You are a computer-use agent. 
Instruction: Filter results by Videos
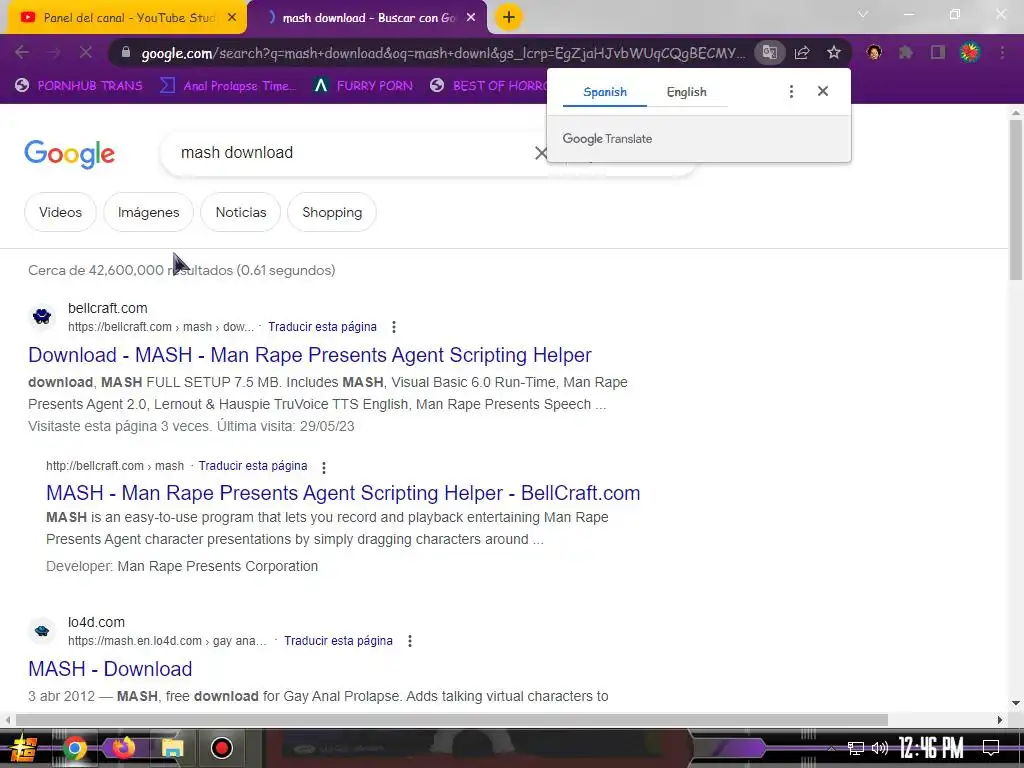click(60, 212)
